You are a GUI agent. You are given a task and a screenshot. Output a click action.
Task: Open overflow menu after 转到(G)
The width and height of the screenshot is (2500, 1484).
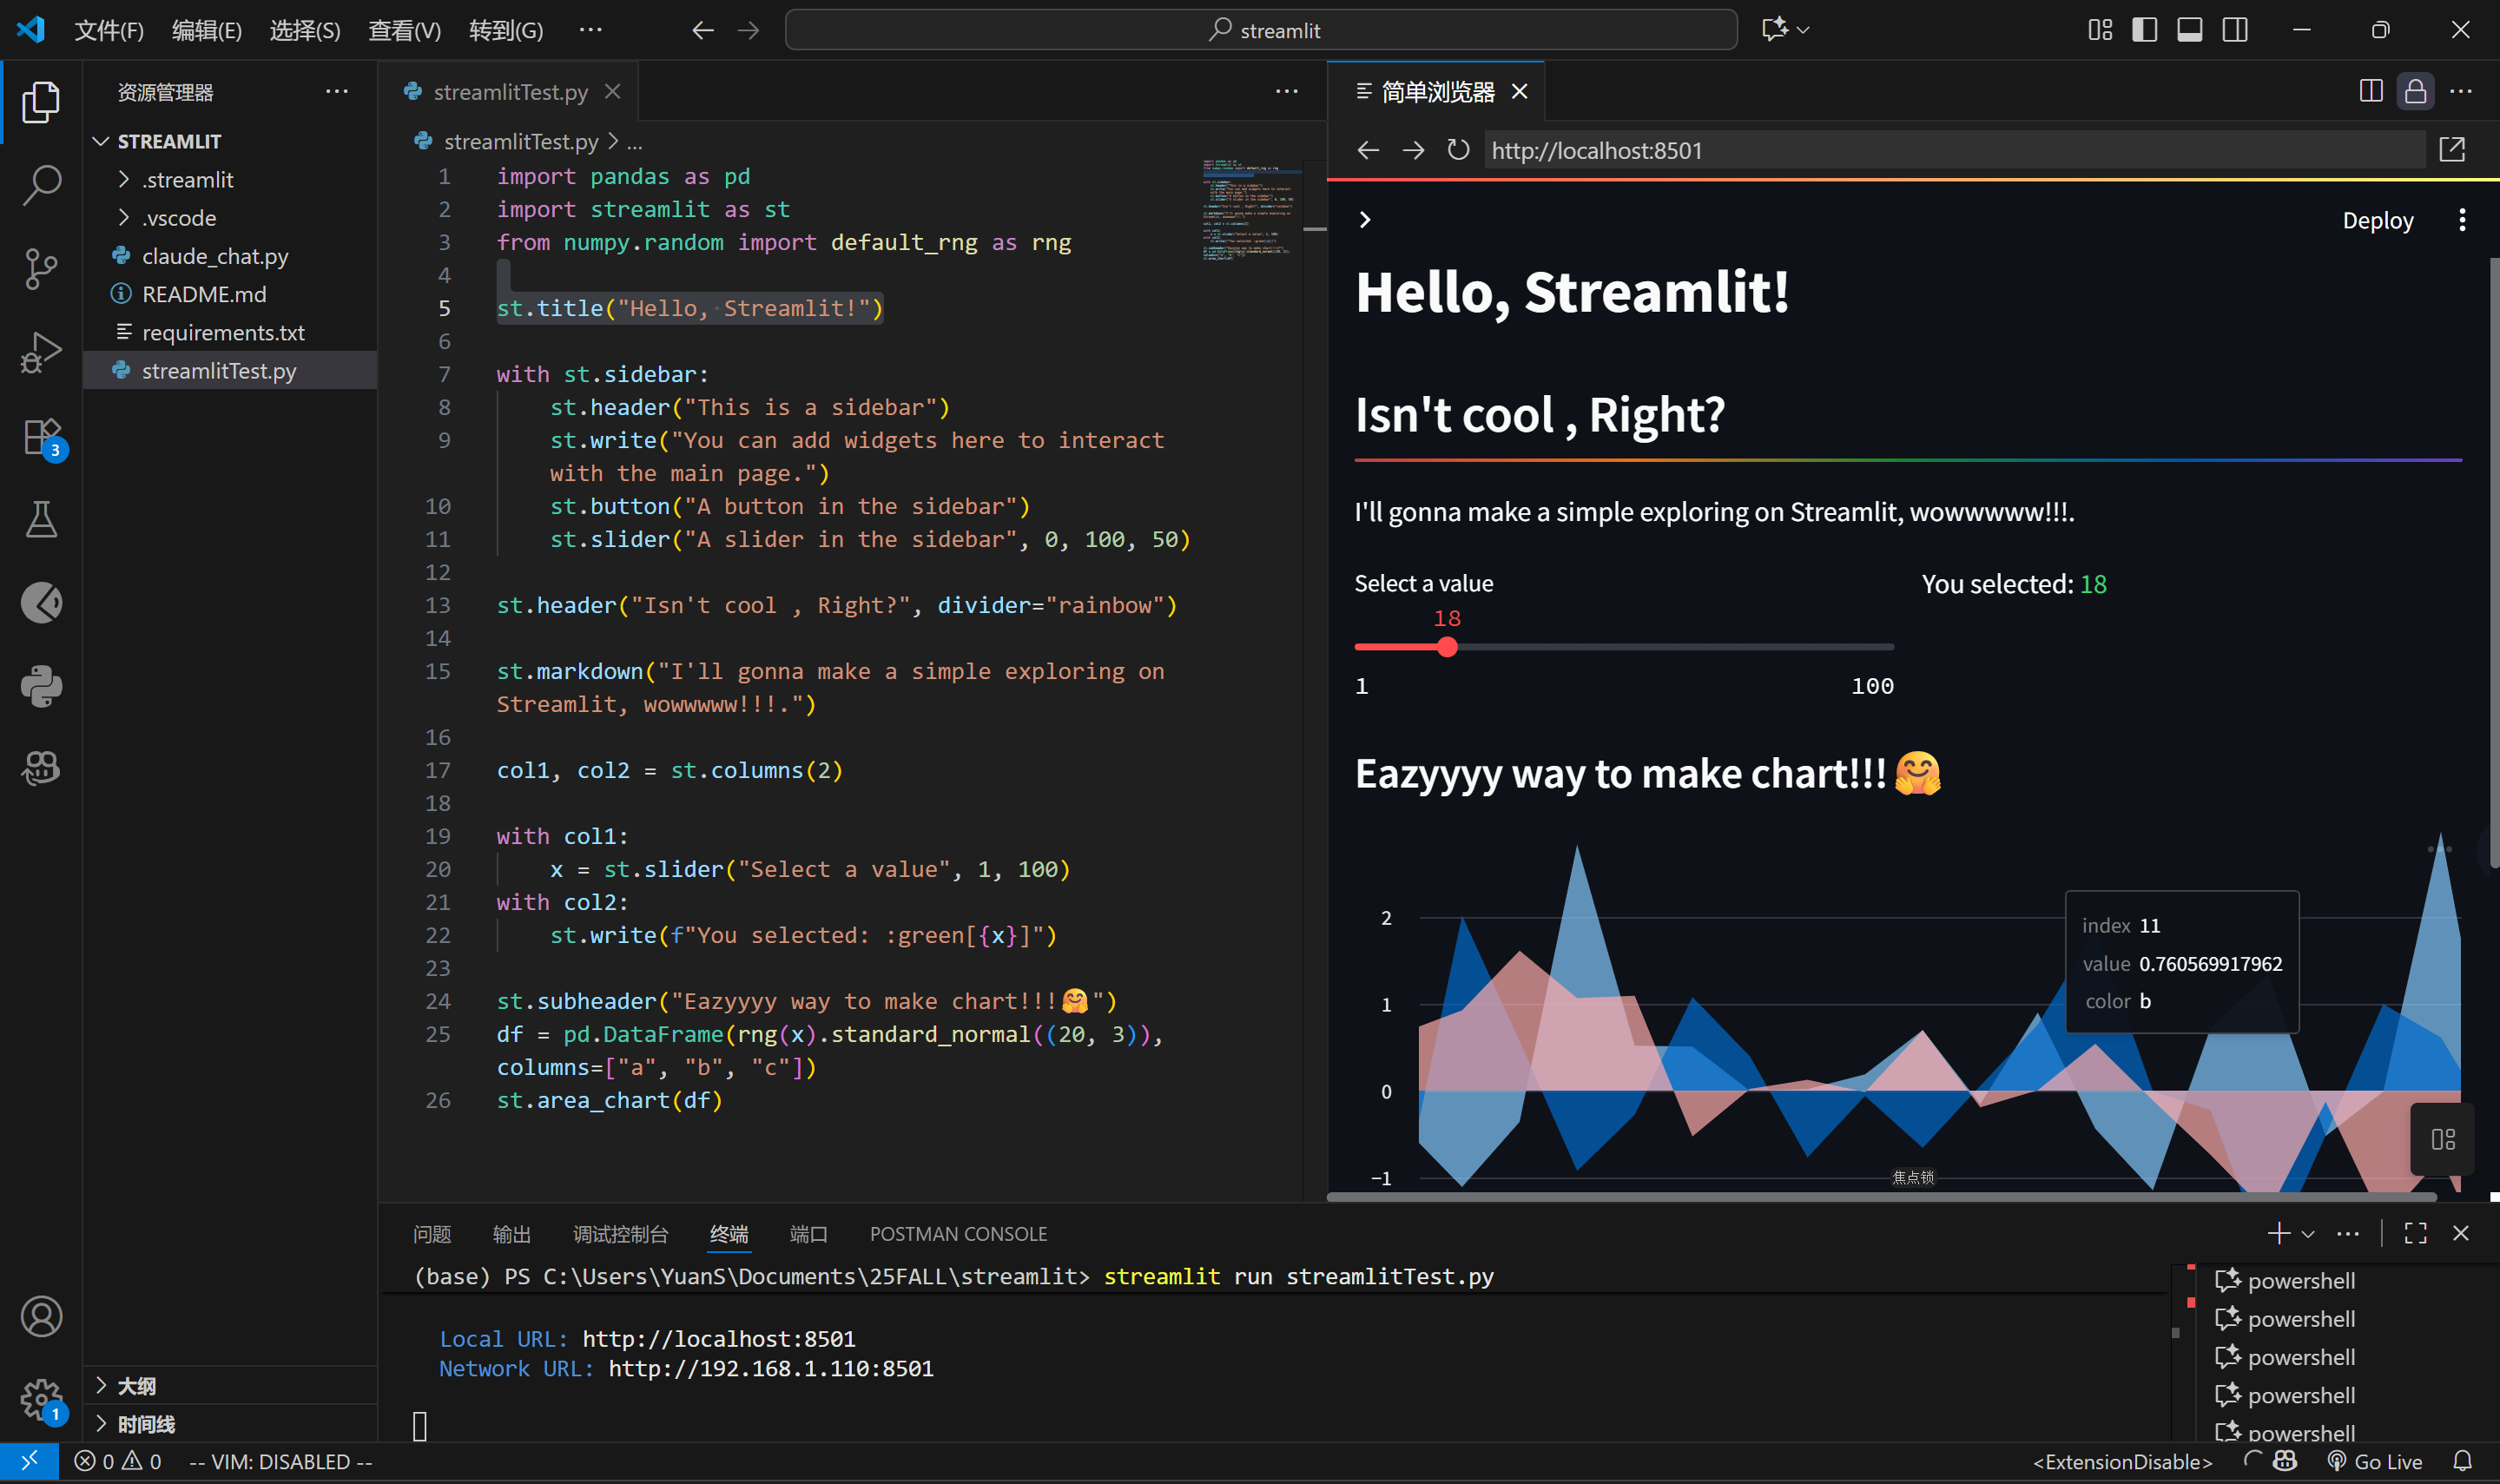point(590,30)
